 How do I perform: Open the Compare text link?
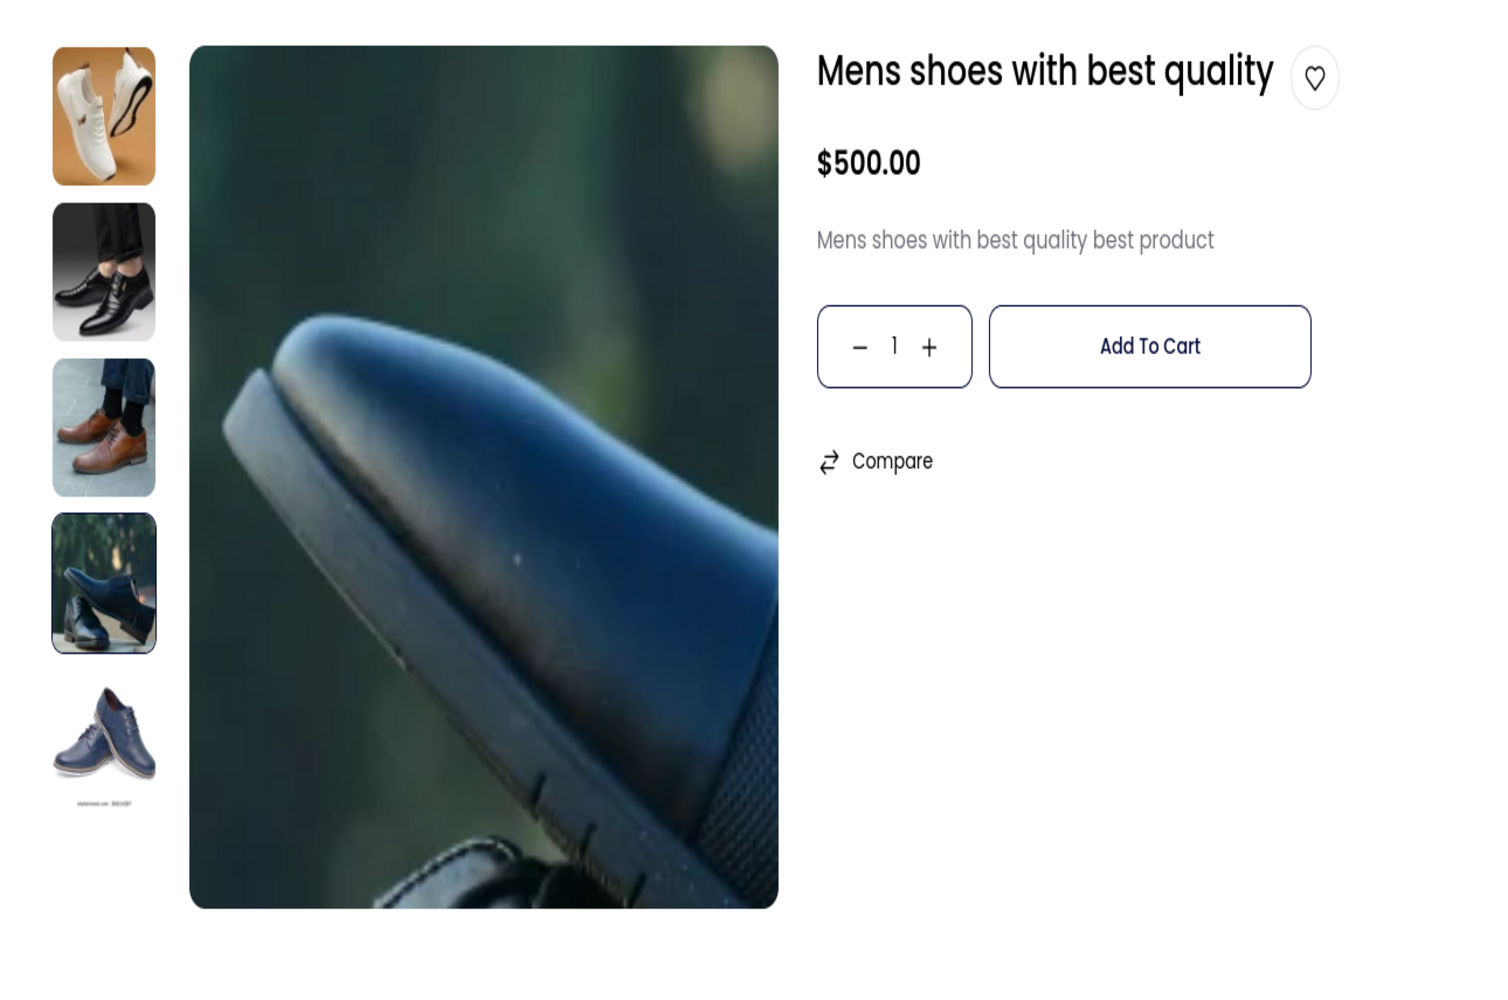pyautogui.click(x=892, y=461)
